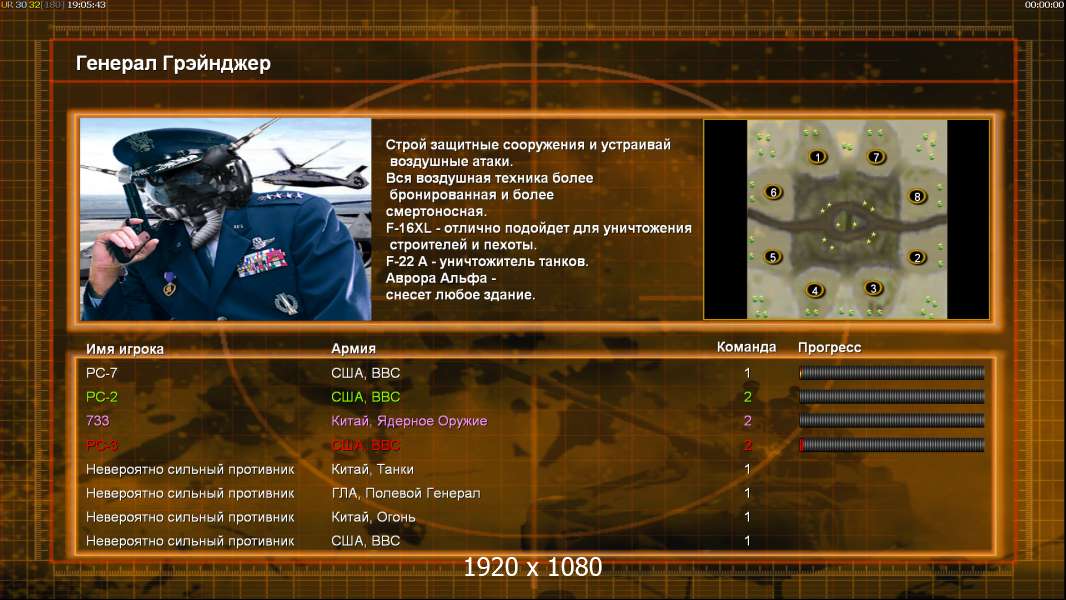Select start position 4 on the minimap

click(814, 291)
